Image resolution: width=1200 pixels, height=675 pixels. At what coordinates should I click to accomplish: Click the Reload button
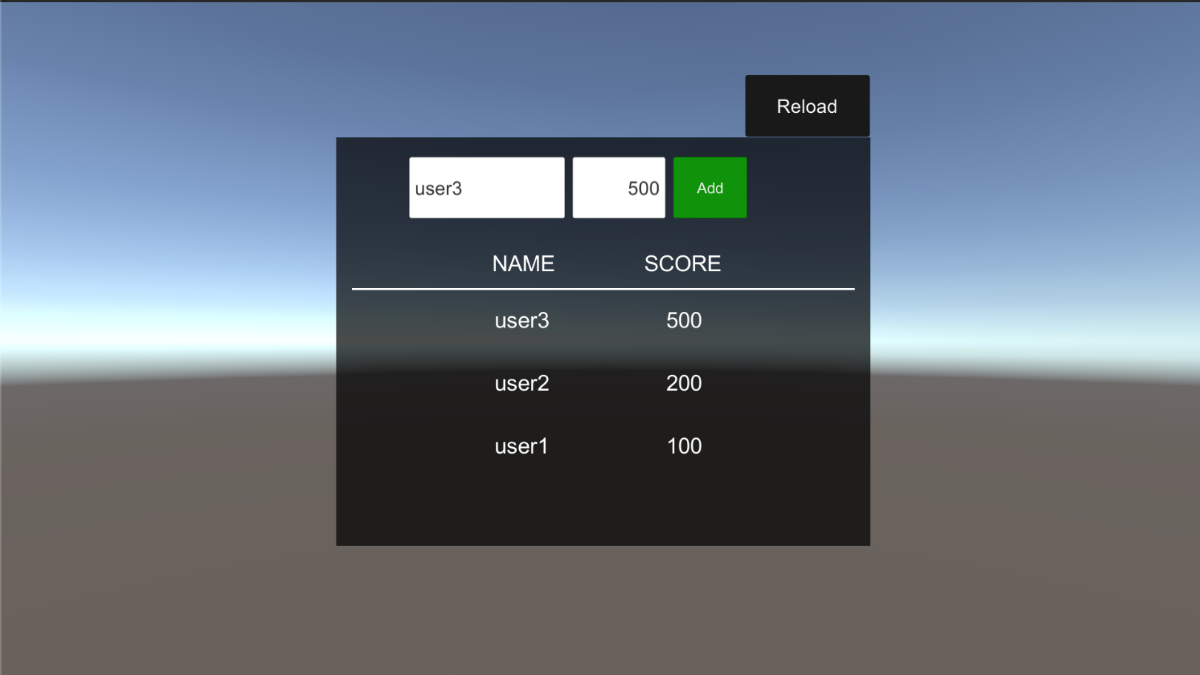[x=807, y=106]
